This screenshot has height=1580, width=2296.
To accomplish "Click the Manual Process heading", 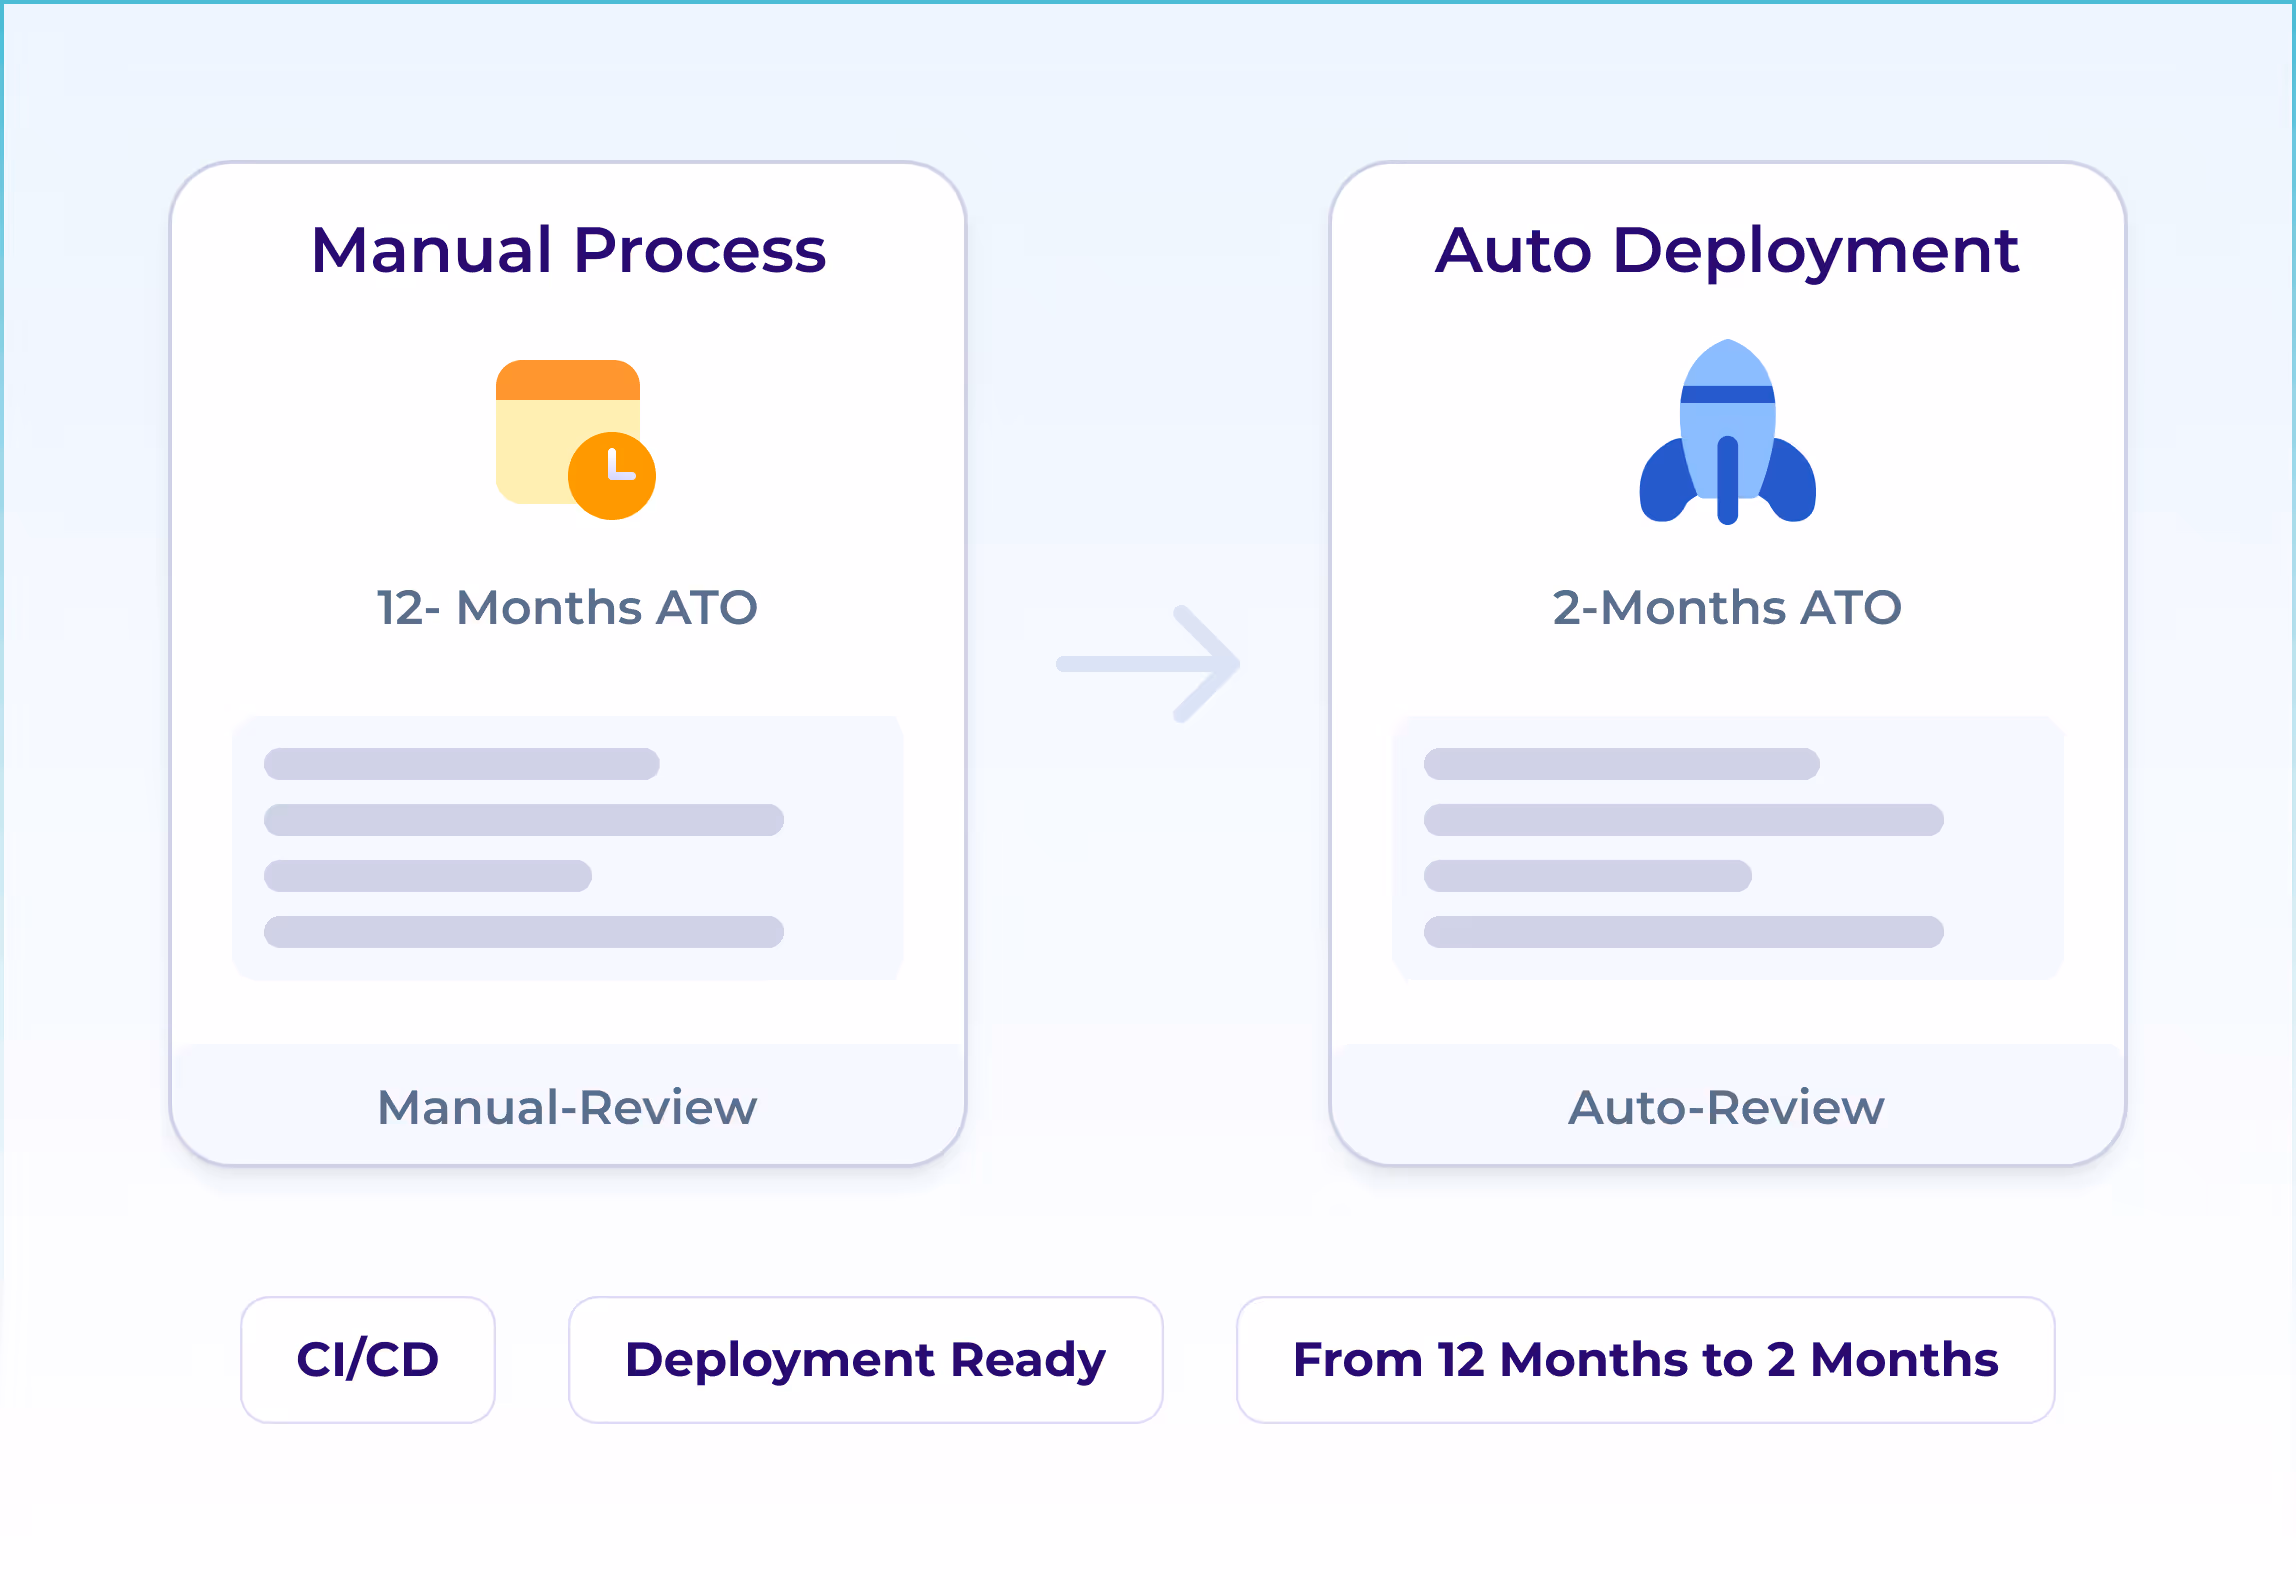I will (568, 250).
